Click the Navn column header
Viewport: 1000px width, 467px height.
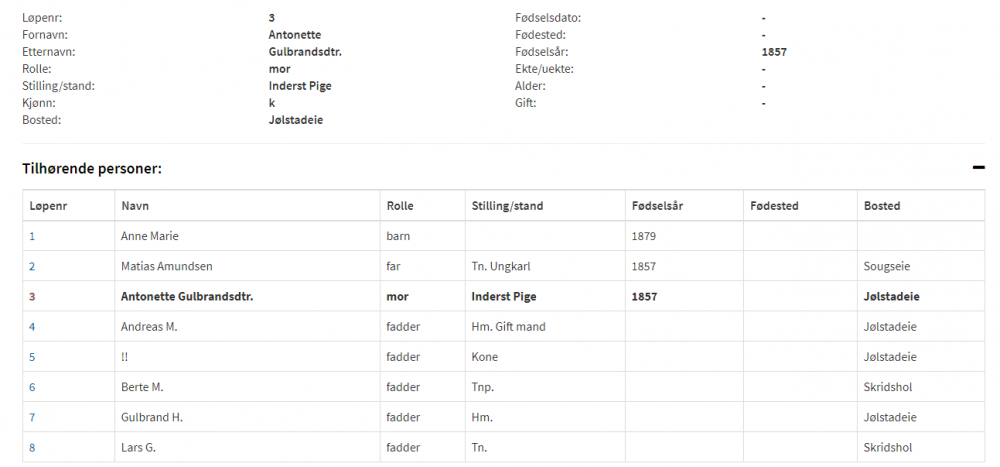tap(135, 206)
